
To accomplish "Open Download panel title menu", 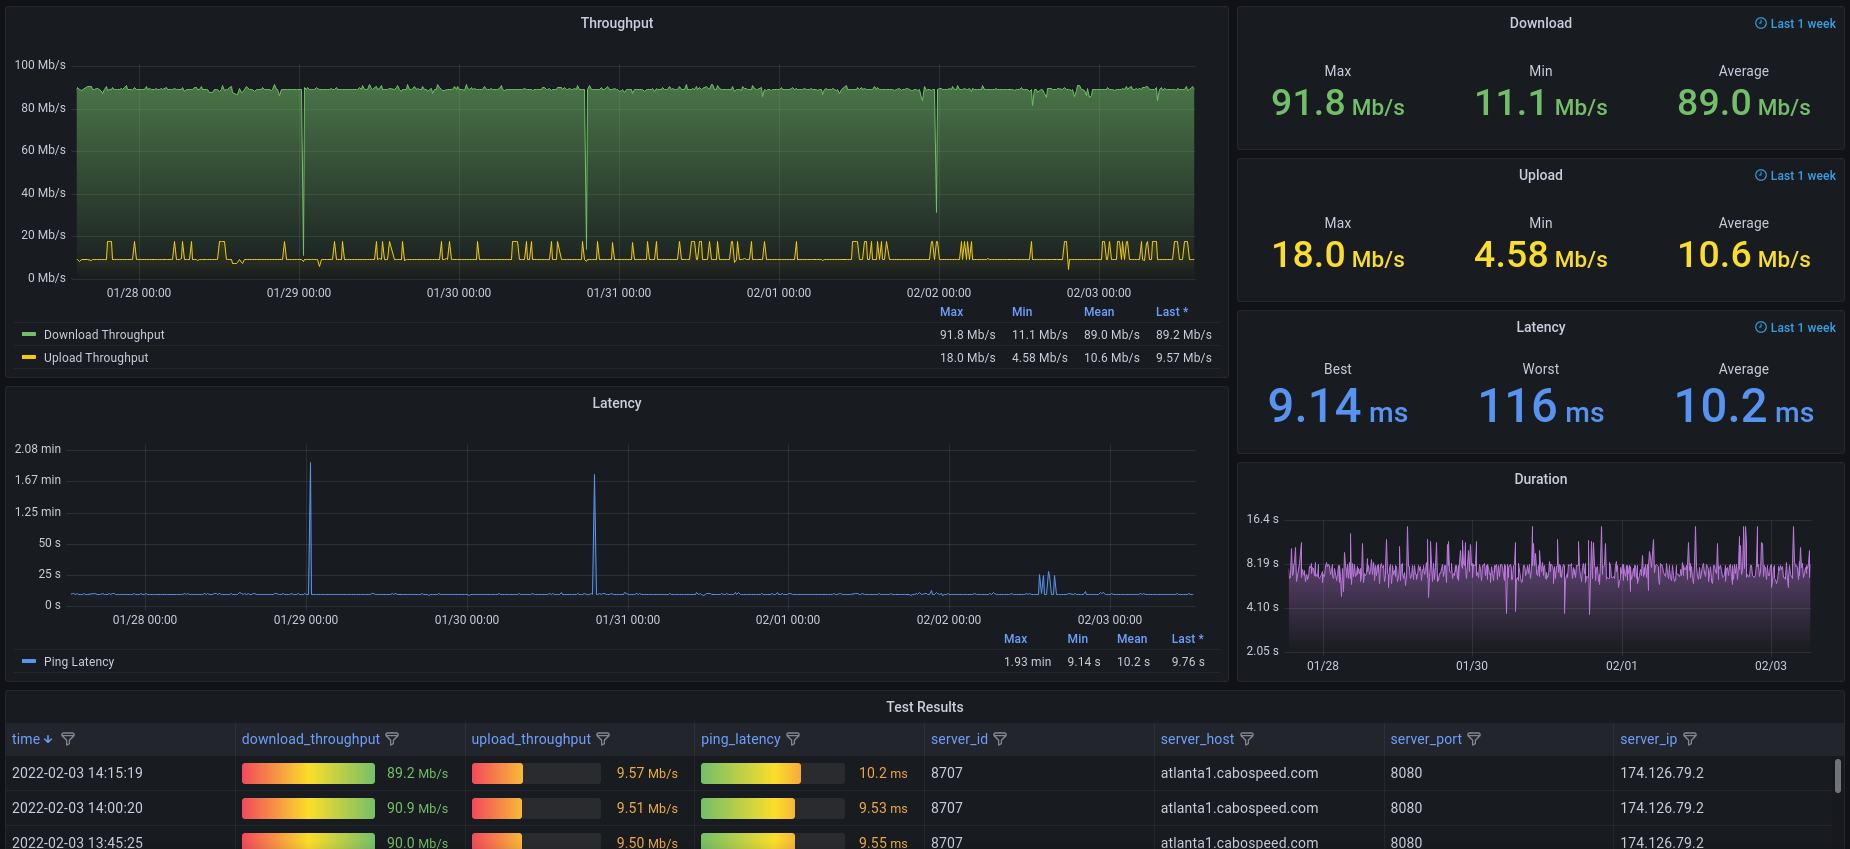I will point(1540,23).
